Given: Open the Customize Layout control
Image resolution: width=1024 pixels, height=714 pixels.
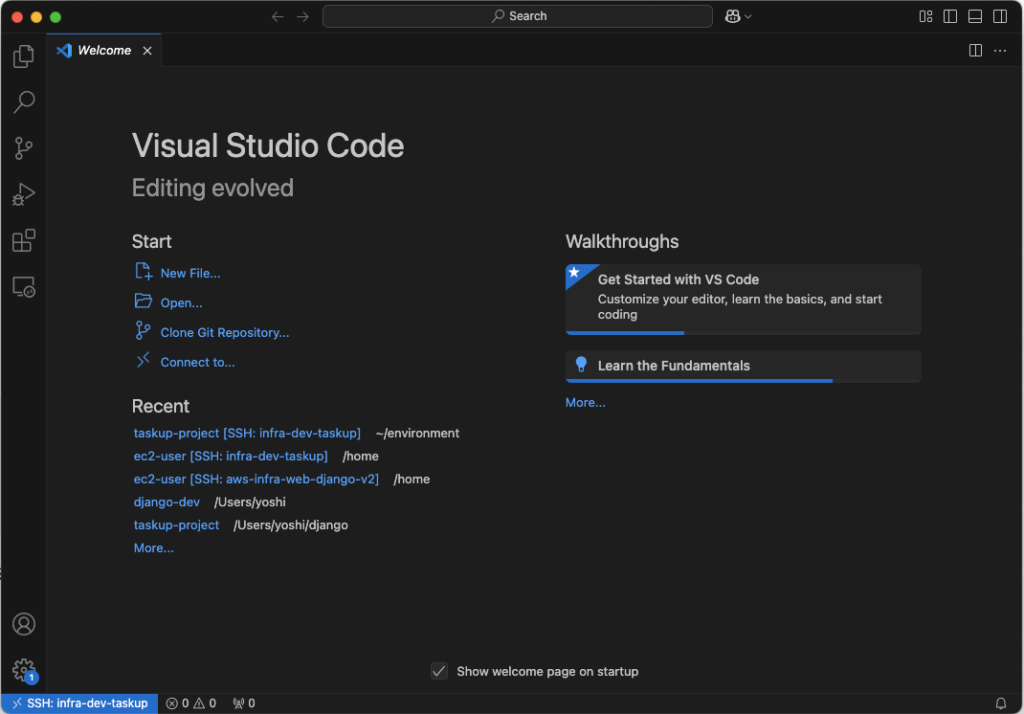Looking at the screenshot, I should pos(925,16).
